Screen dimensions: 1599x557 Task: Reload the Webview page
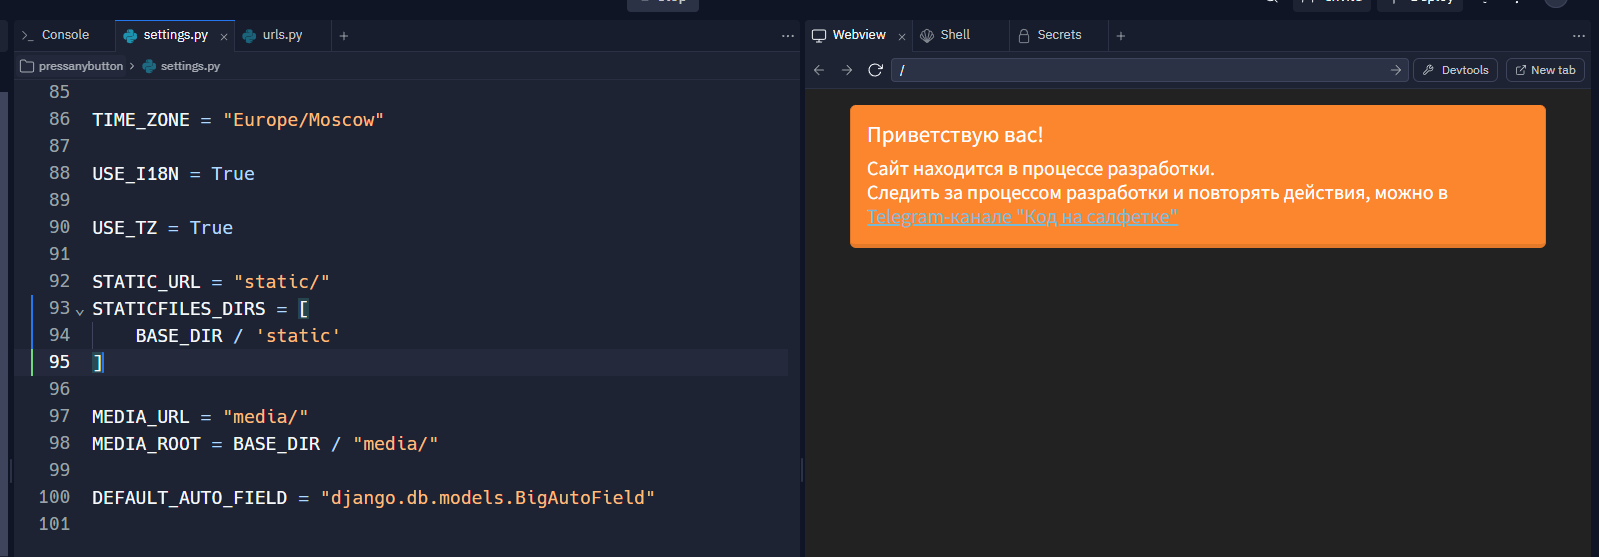(x=875, y=70)
